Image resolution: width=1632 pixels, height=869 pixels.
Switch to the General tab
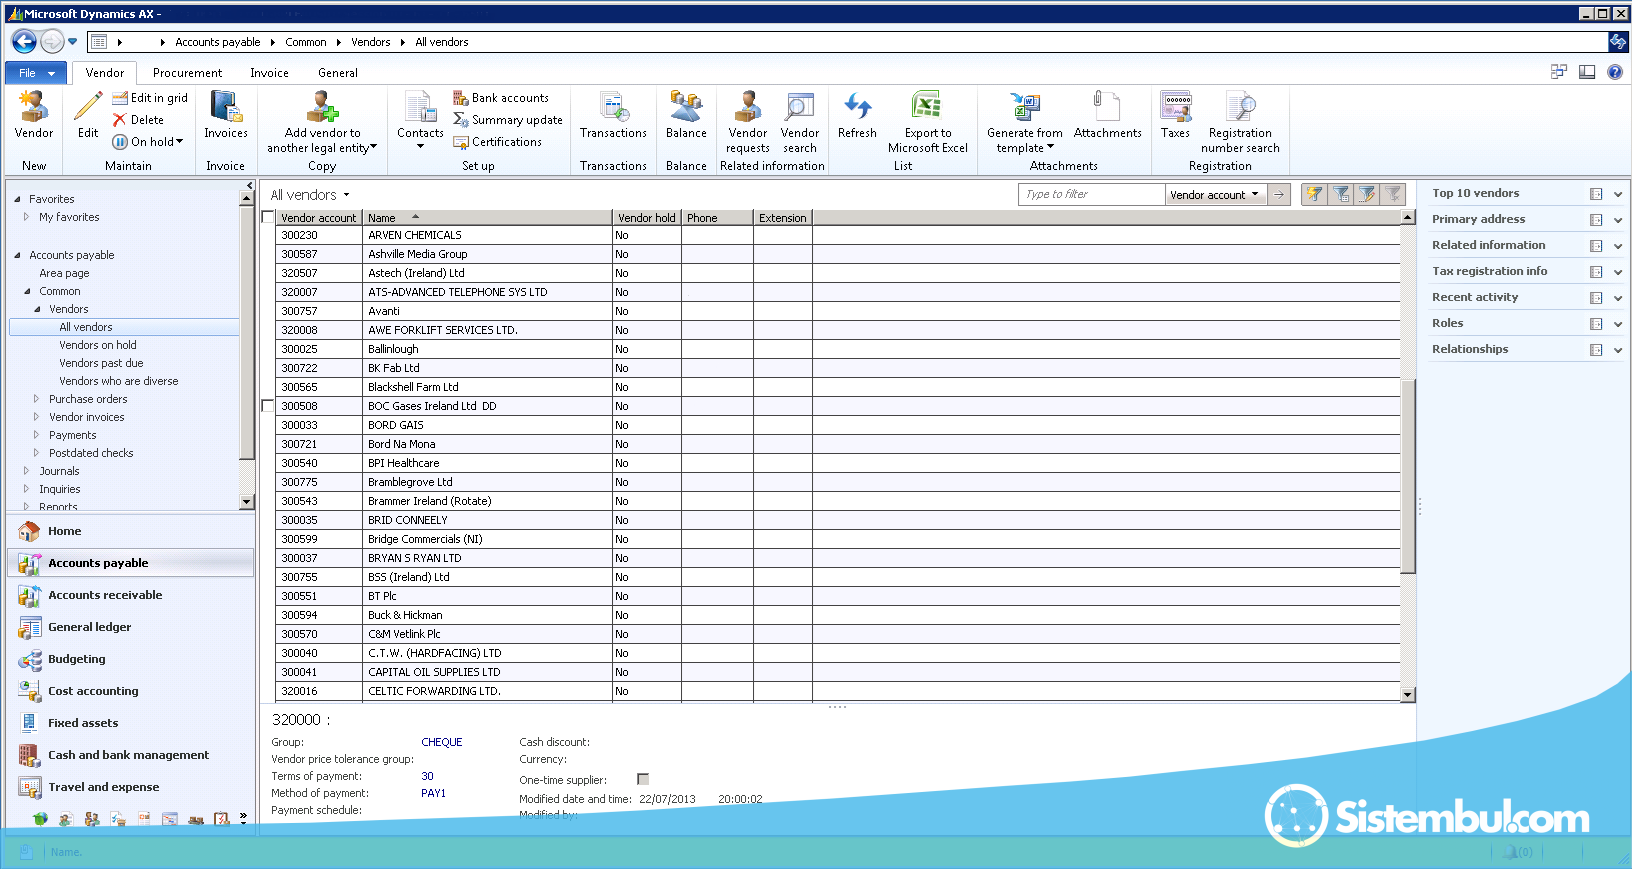[x=338, y=73]
